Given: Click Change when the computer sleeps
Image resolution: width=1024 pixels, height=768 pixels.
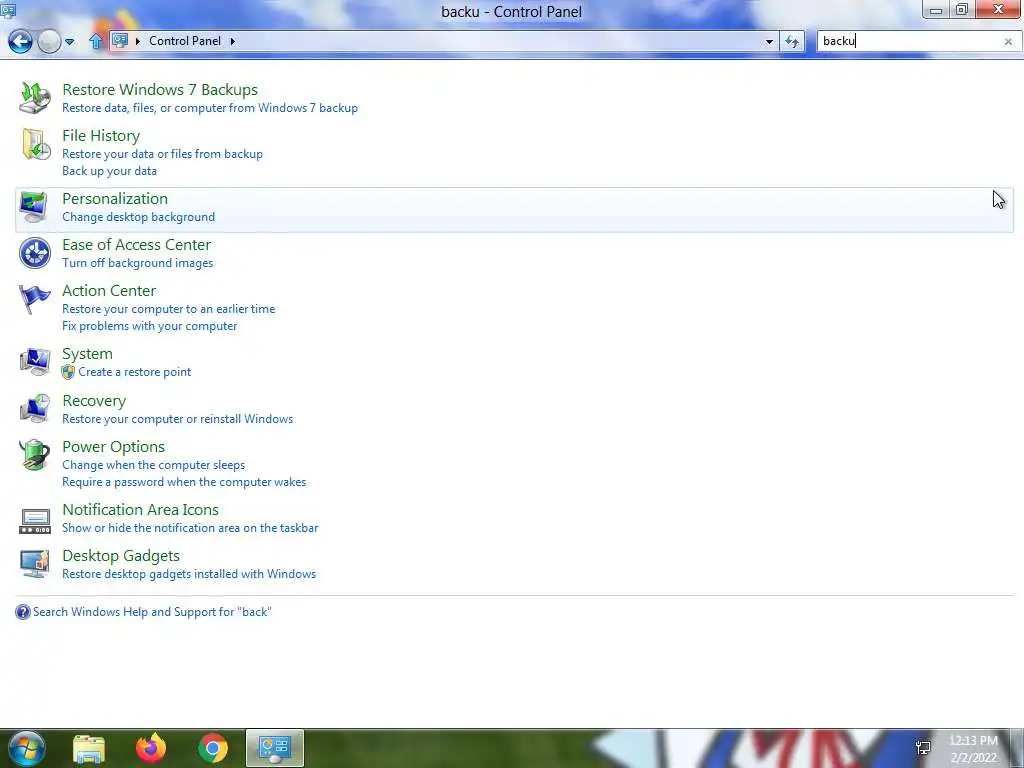Looking at the screenshot, I should coord(153,465).
